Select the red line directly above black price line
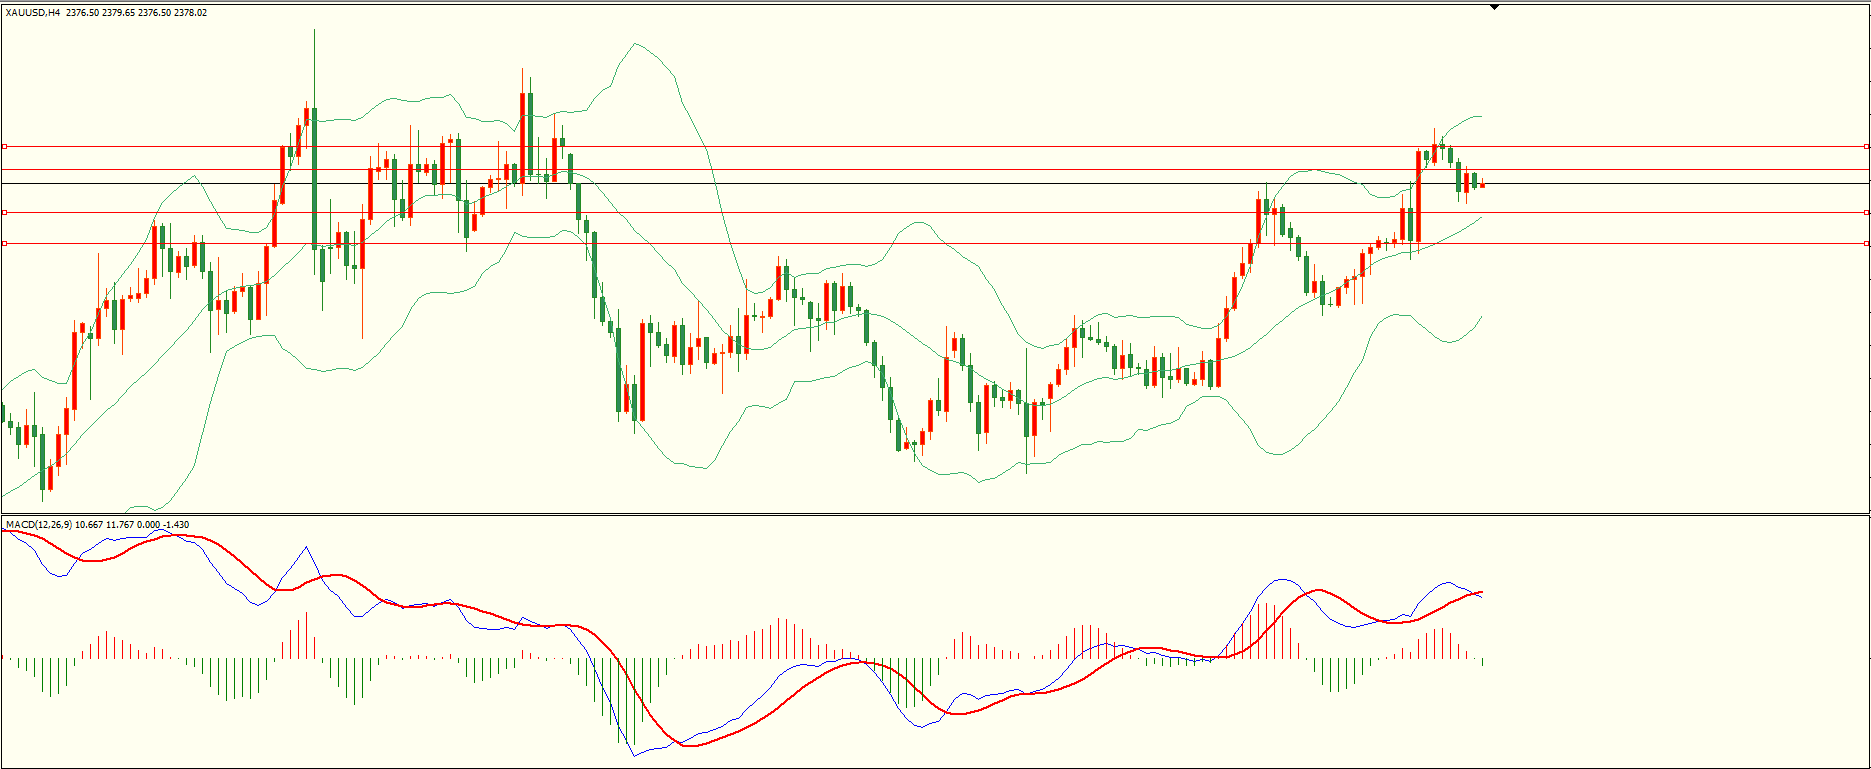 (900, 169)
